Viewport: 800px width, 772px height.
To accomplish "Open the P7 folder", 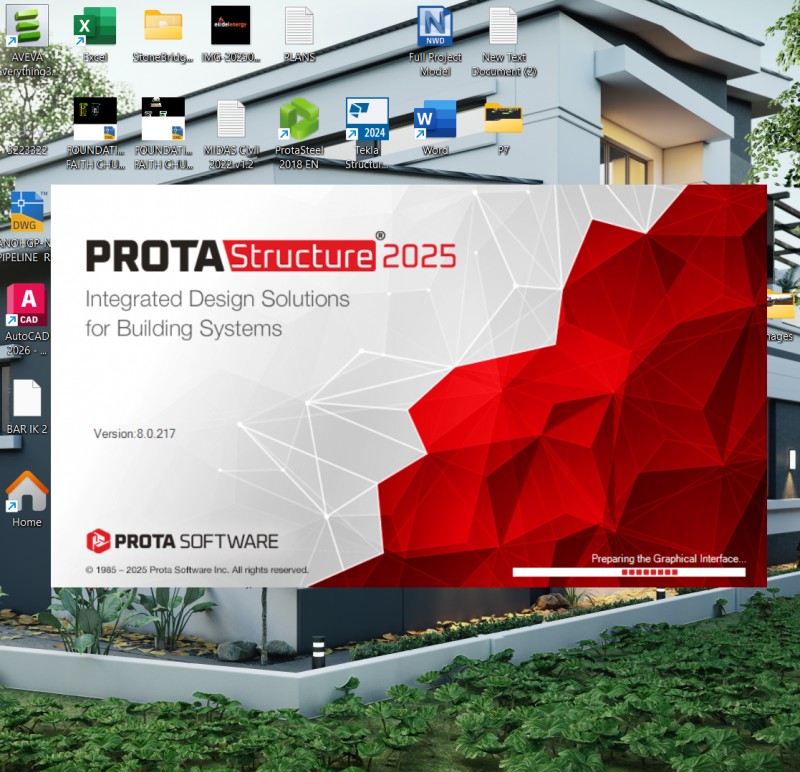I will (x=504, y=120).
